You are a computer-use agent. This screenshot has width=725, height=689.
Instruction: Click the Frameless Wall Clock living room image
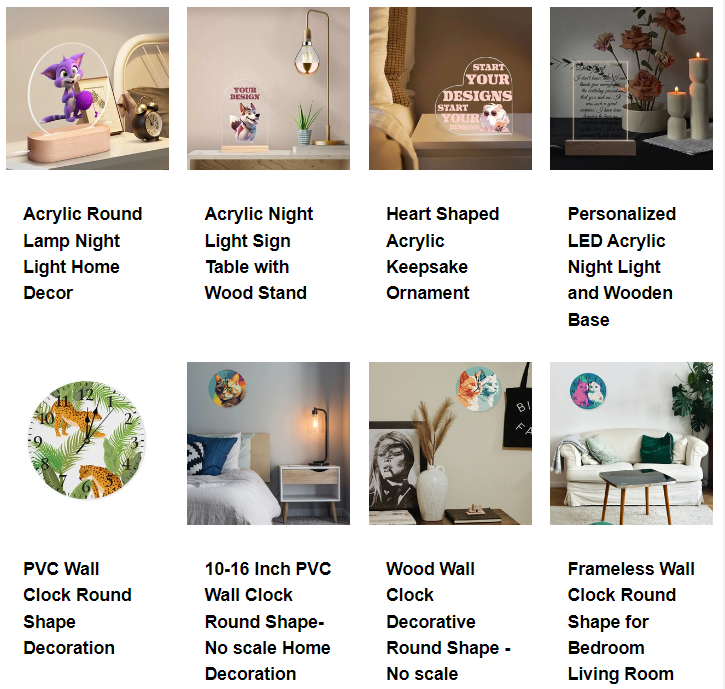(631, 443)
